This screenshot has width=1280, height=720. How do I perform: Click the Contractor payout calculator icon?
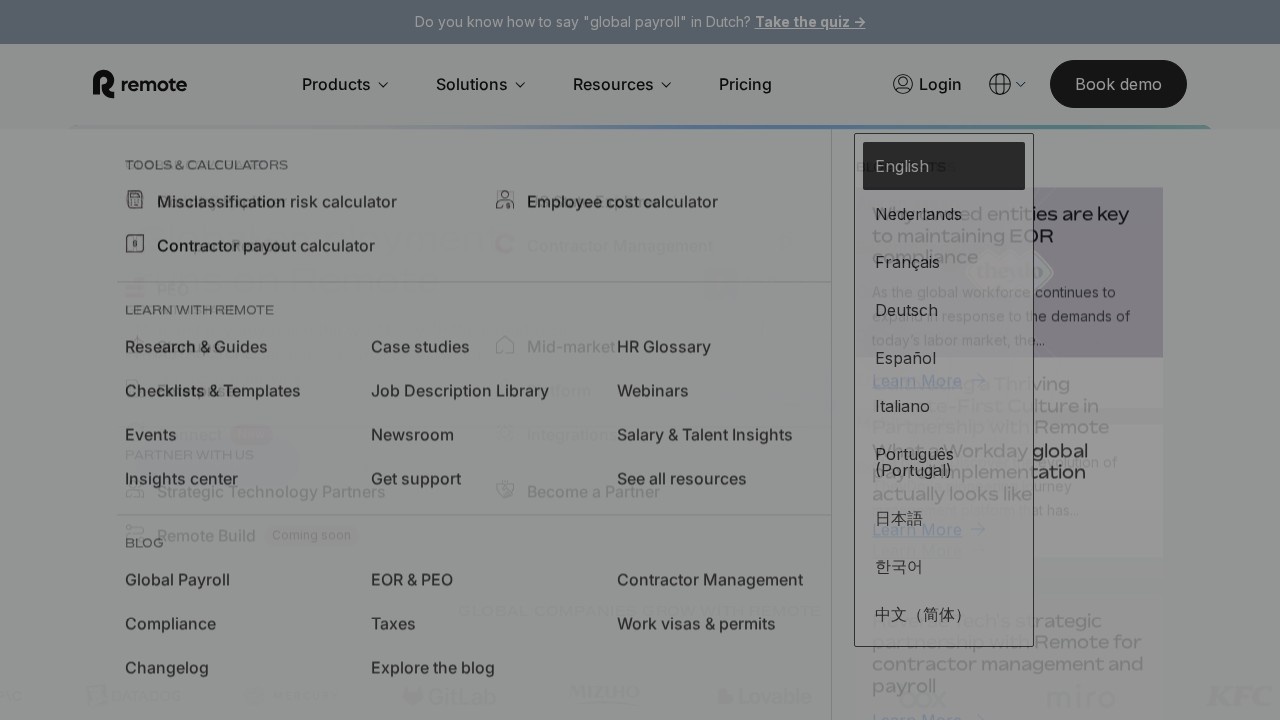pos(135,244)
